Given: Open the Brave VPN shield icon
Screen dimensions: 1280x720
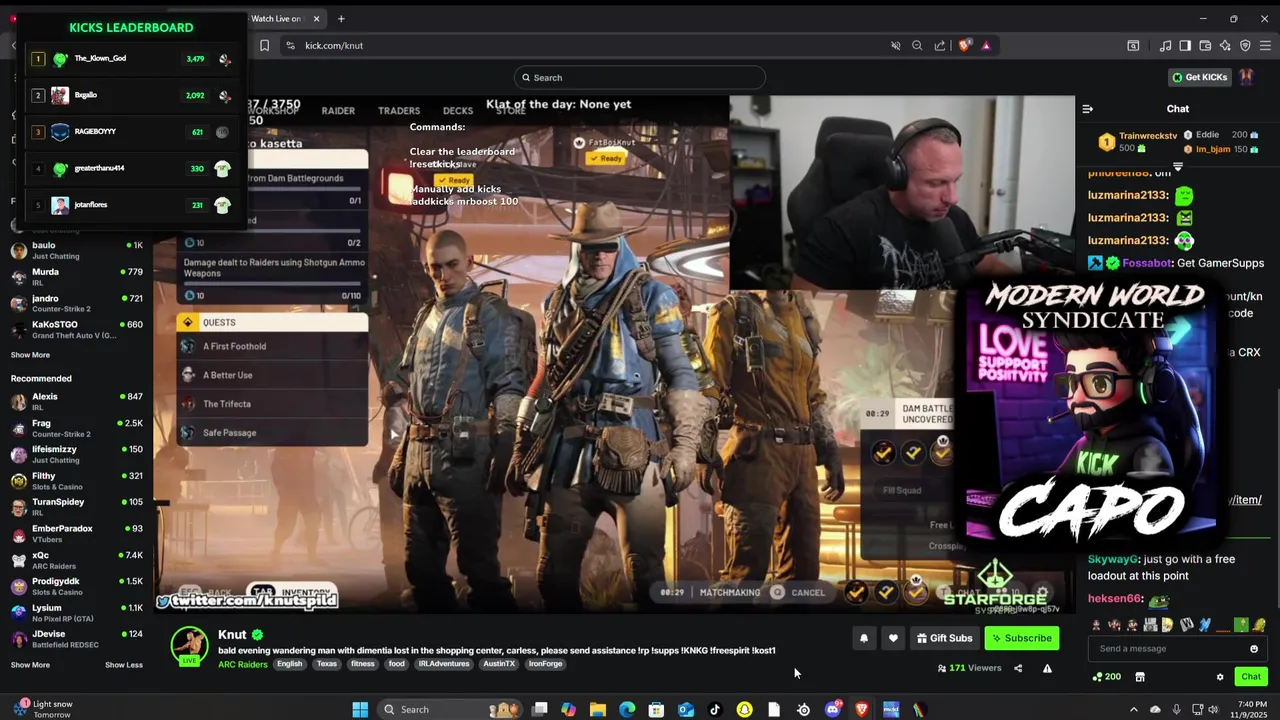Looking at the screenshot, I should point(1245,45).
